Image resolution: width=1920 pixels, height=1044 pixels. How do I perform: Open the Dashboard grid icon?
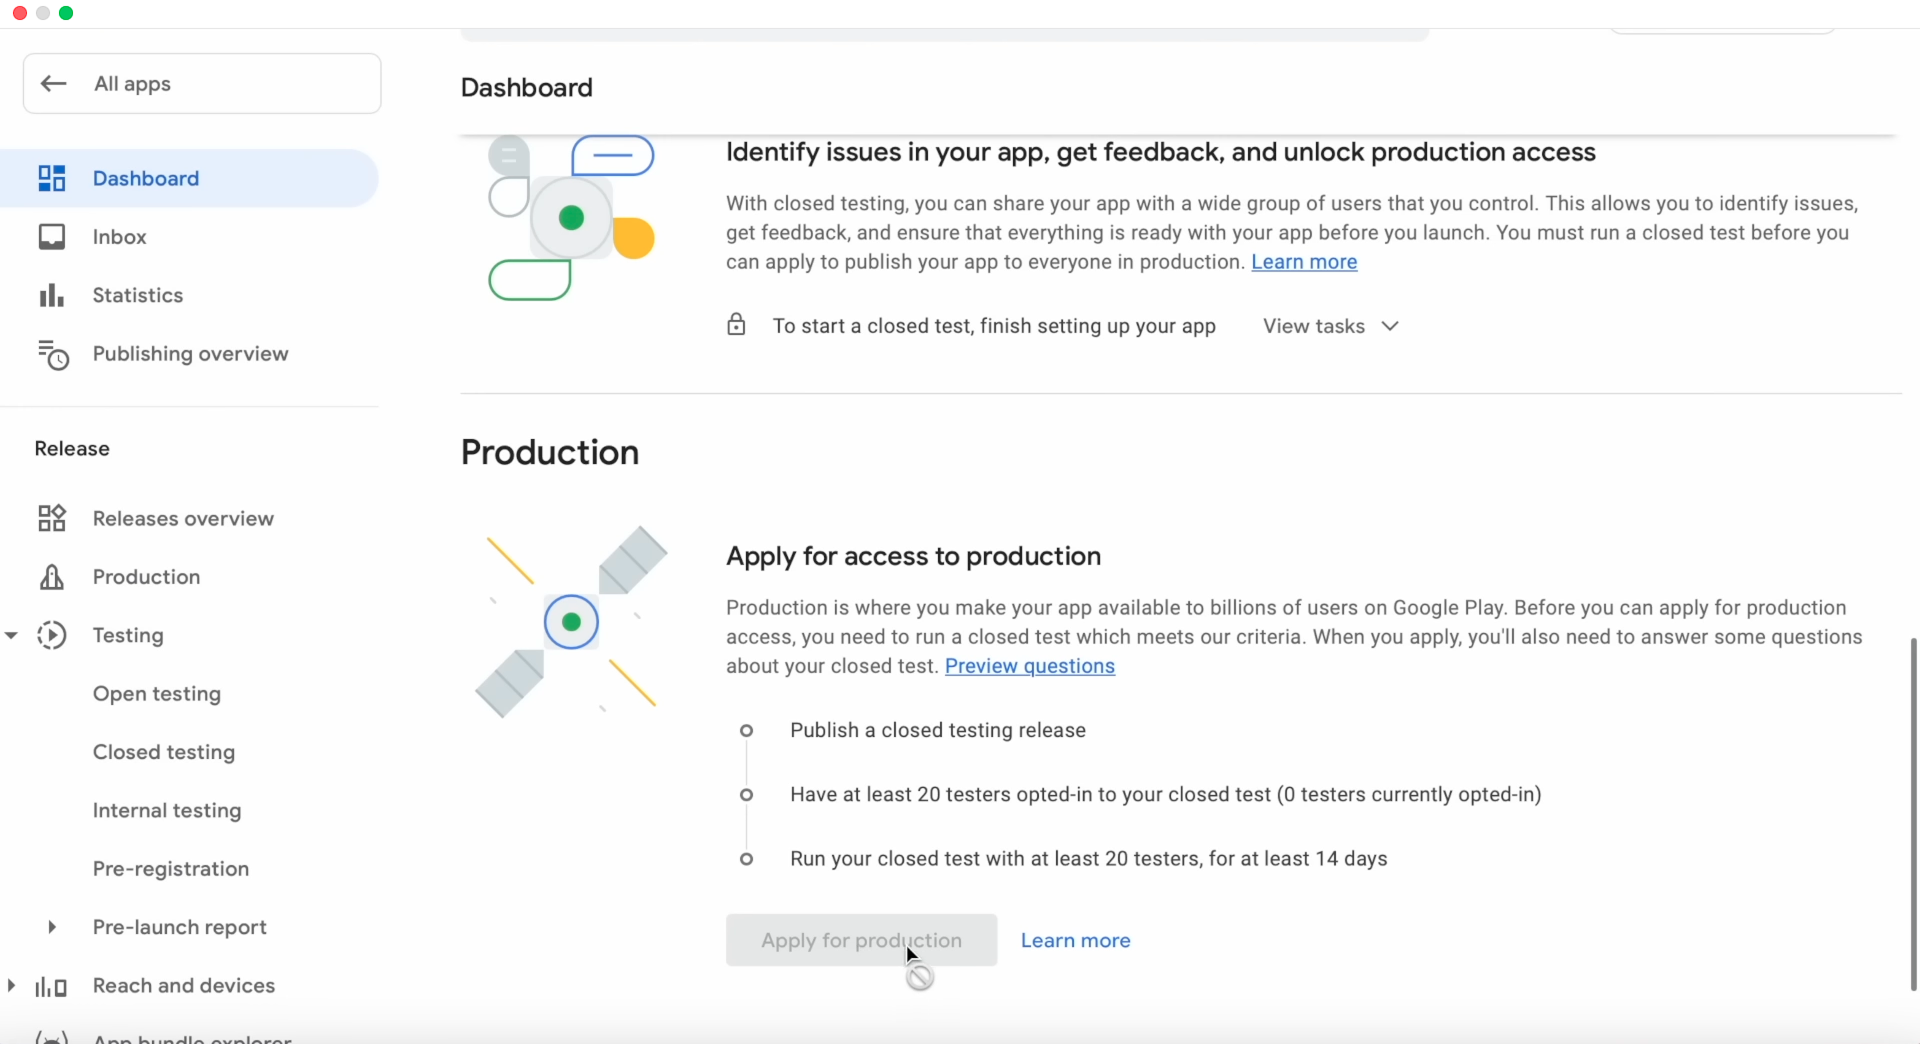[x=52, y=178]
